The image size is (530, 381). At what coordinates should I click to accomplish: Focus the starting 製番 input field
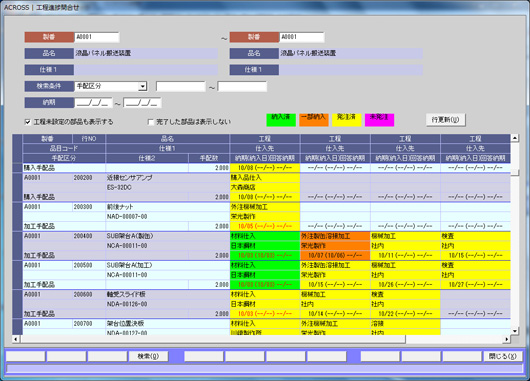pos(97,37)
